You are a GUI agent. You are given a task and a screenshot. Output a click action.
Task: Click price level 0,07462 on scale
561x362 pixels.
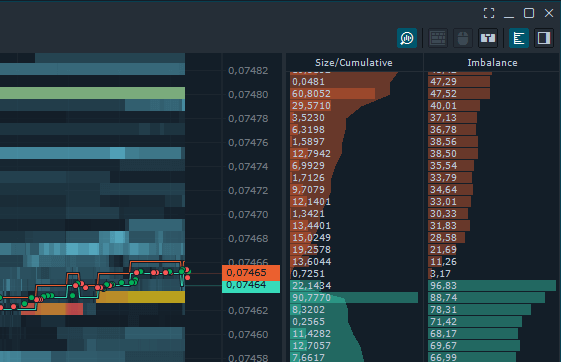[x=248, y=310]
